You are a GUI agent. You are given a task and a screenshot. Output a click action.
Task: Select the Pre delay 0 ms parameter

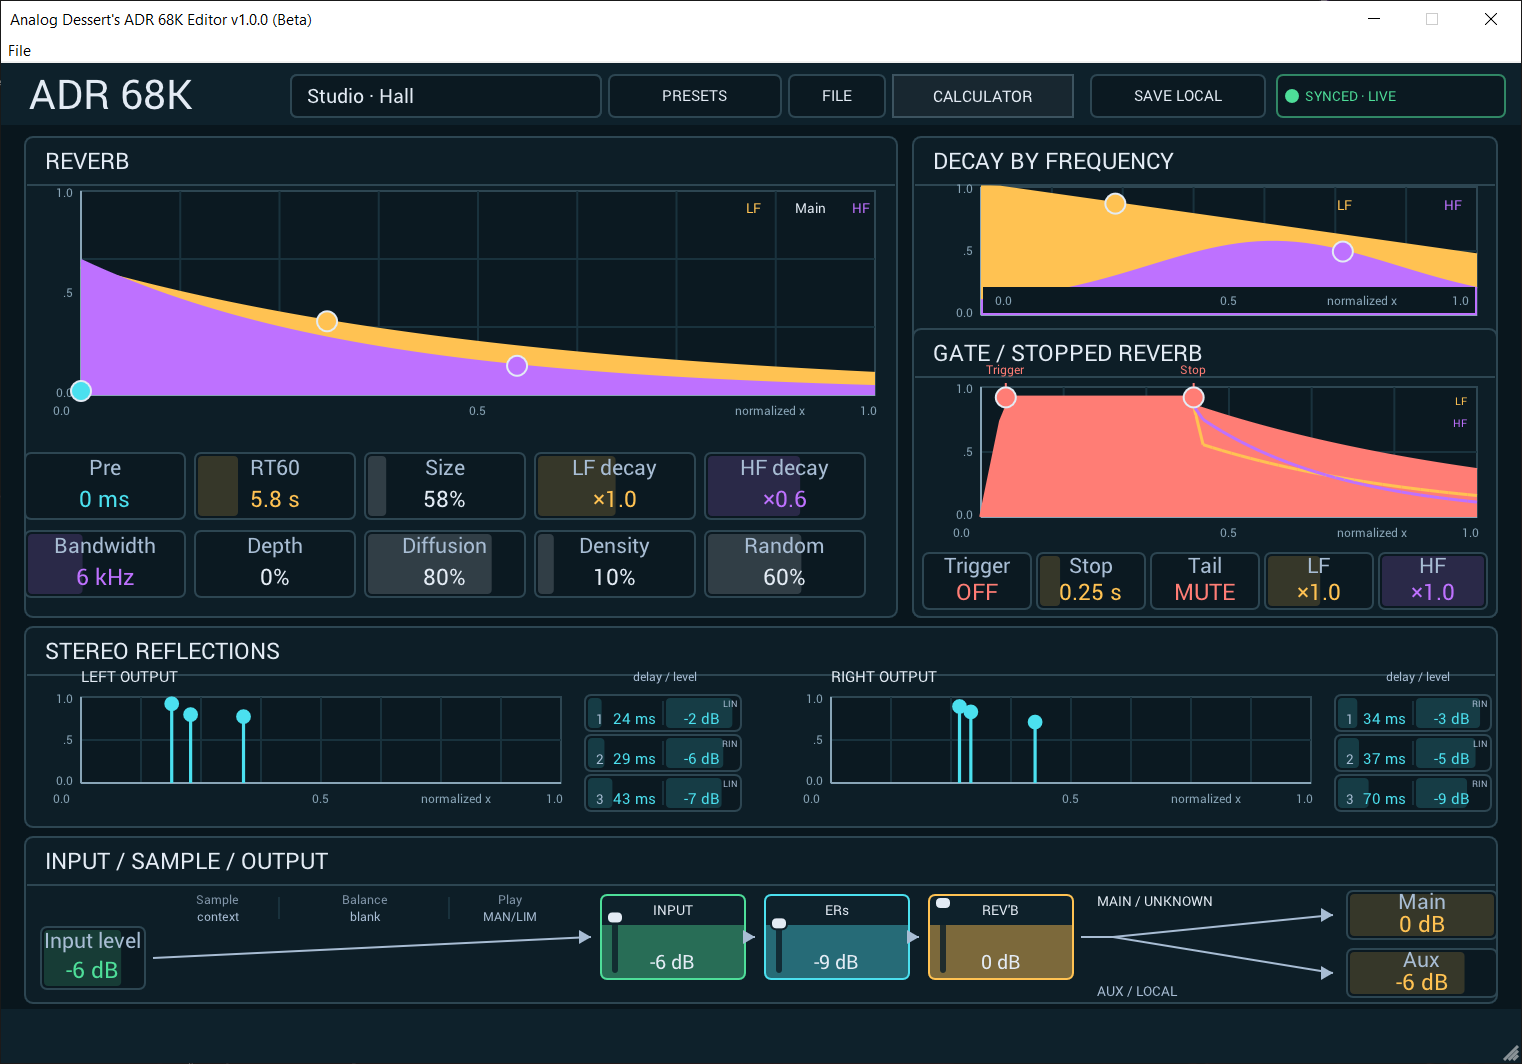pyautogui.click(x=105, y=485)
